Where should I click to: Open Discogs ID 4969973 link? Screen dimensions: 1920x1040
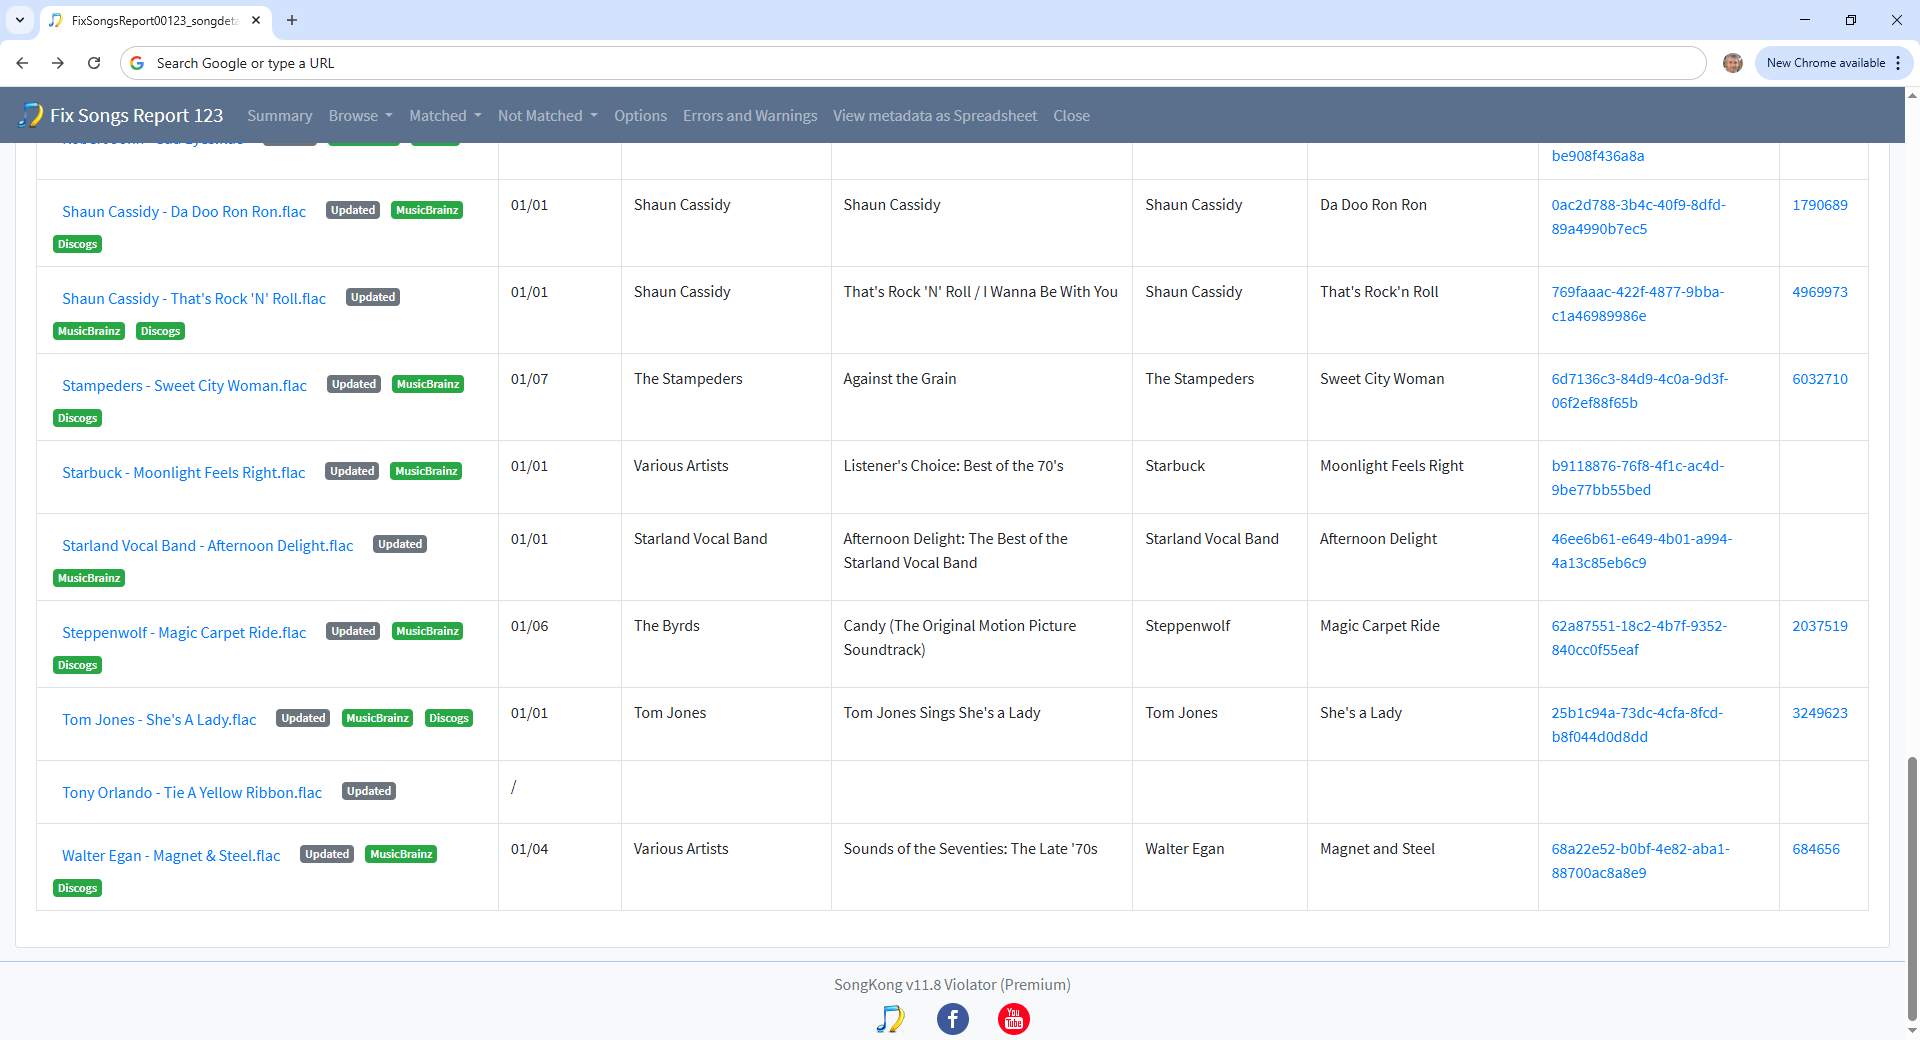coord(1819,292)
